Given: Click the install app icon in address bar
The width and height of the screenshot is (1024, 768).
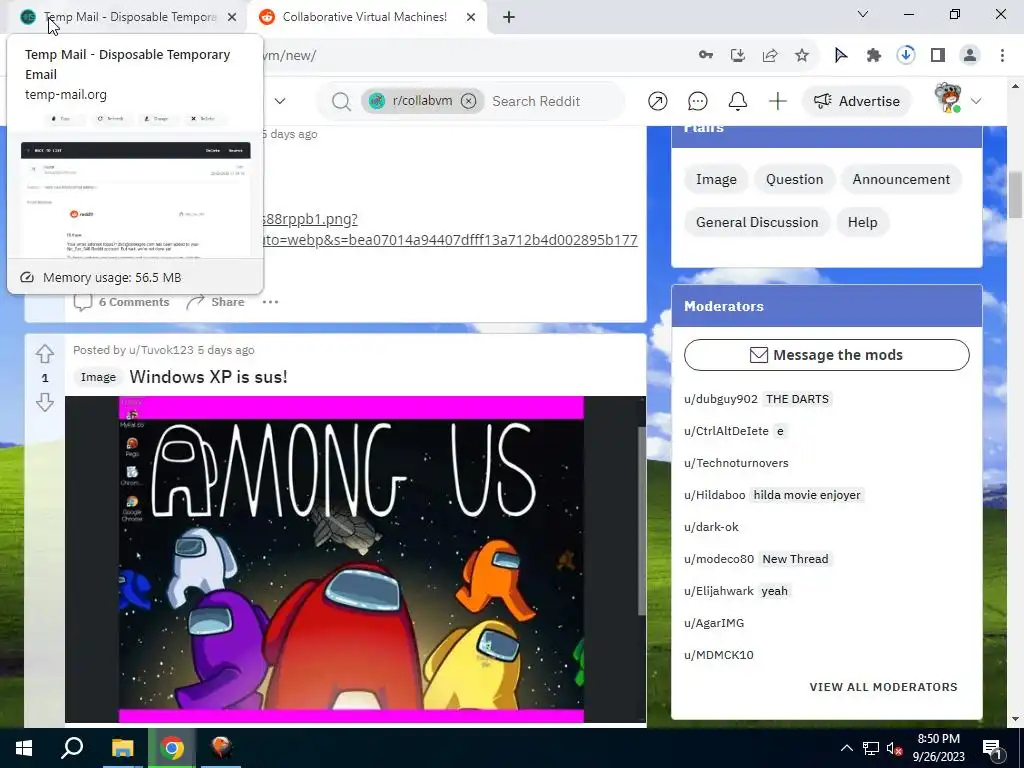Looking at the screenshot, I should pyautogui.click(x=738, y=55).
